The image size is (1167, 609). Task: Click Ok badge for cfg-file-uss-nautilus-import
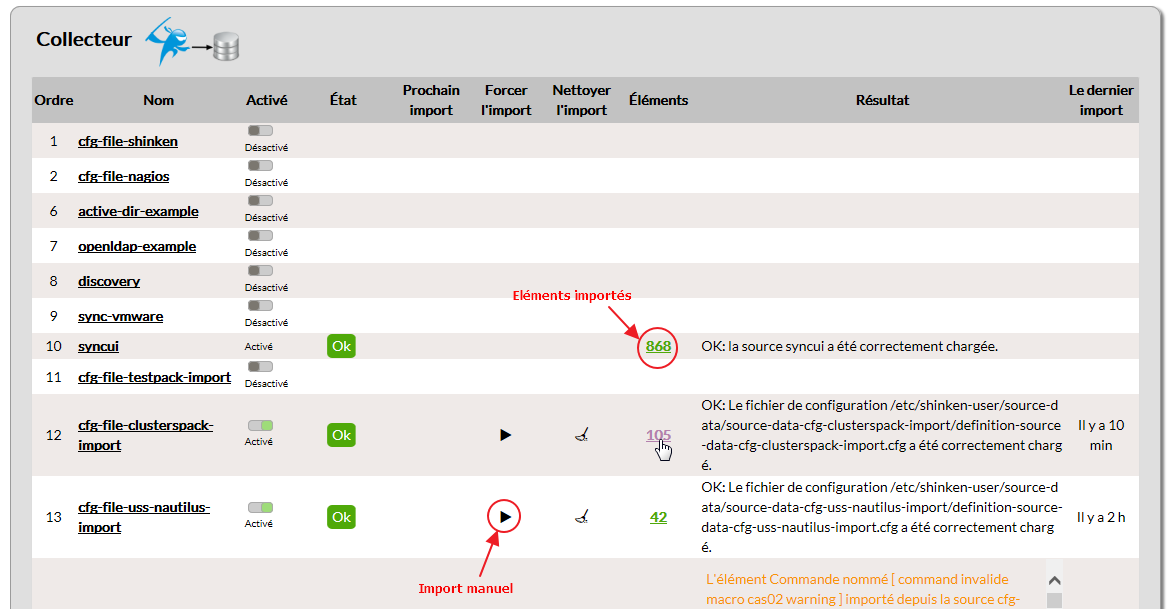[x=341, y=517]
